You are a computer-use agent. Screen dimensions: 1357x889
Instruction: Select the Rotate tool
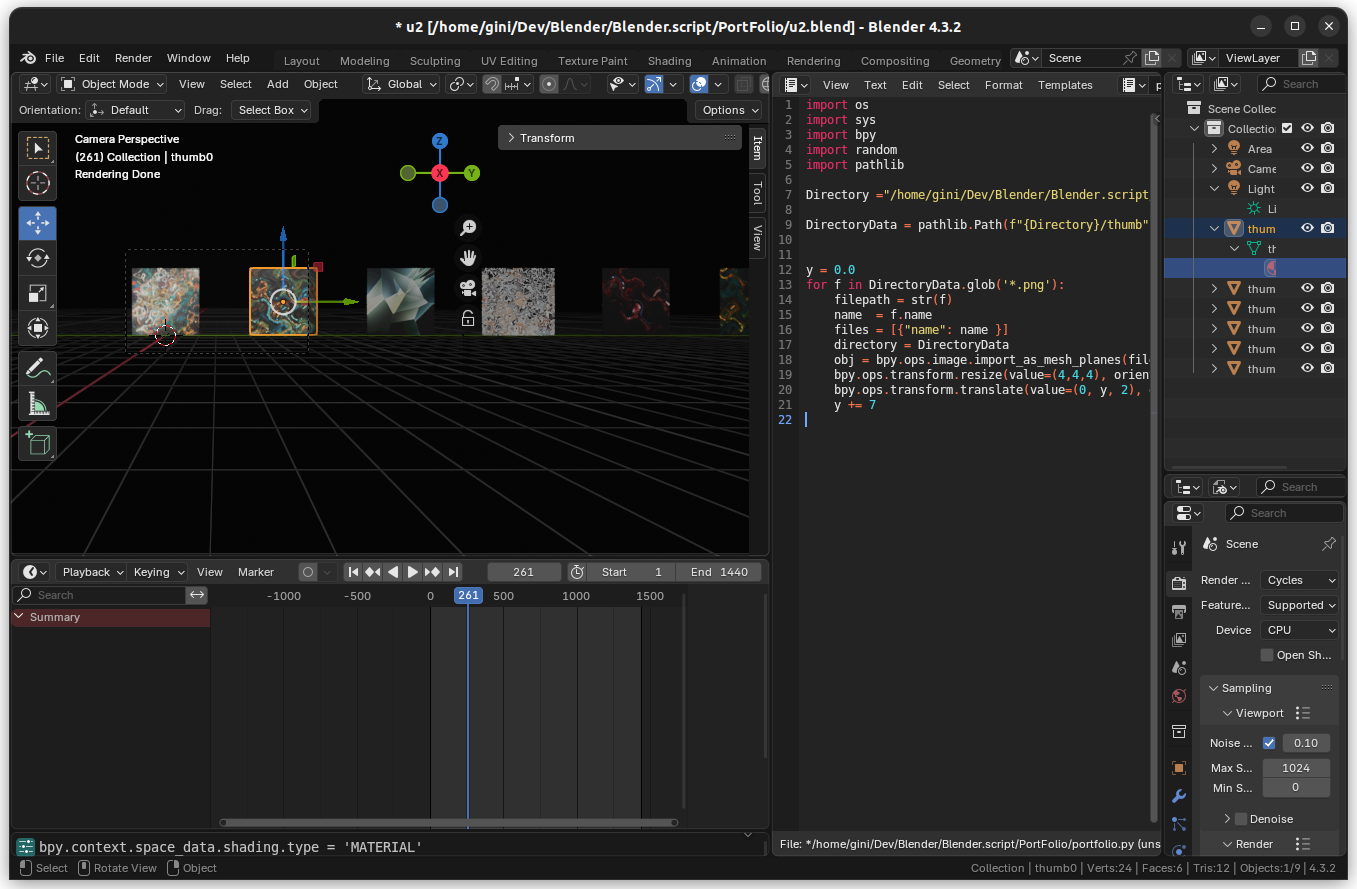tap(37, 258)
